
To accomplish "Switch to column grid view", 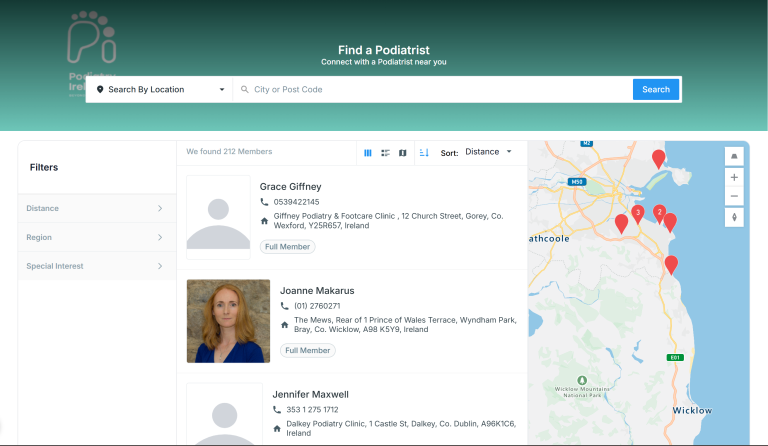I will [368, 153].
